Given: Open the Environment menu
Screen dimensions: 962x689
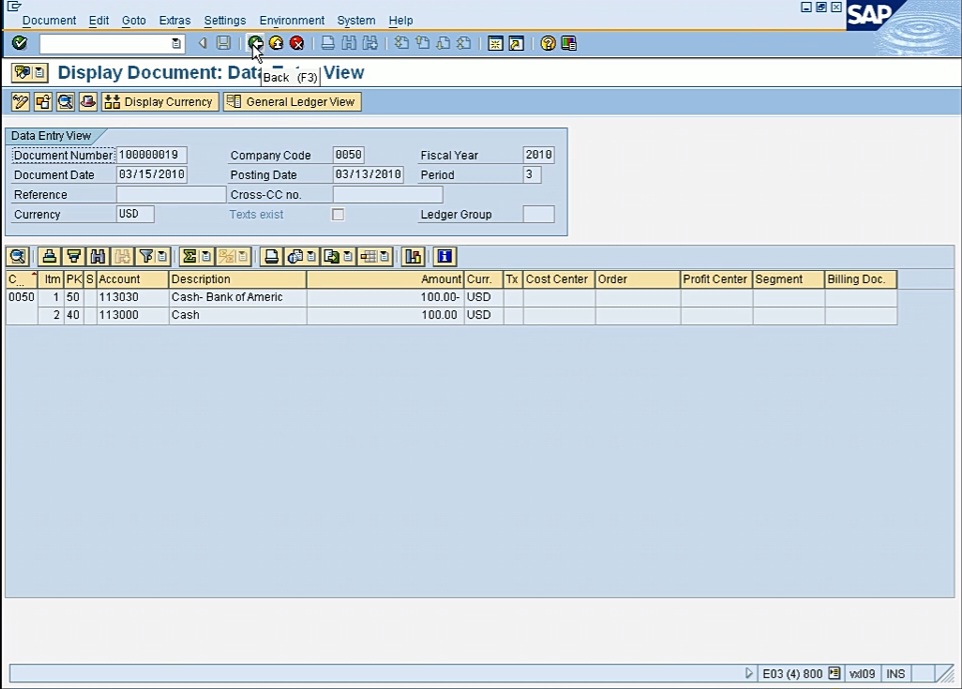Looking at the screenshot, I should click(x=292, y=20).
